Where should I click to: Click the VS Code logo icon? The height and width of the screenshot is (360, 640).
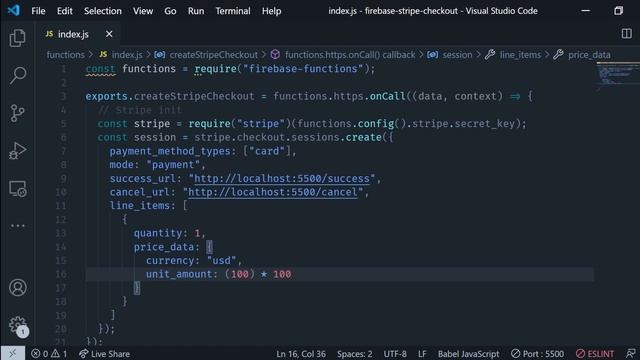(x=13, y=10)
